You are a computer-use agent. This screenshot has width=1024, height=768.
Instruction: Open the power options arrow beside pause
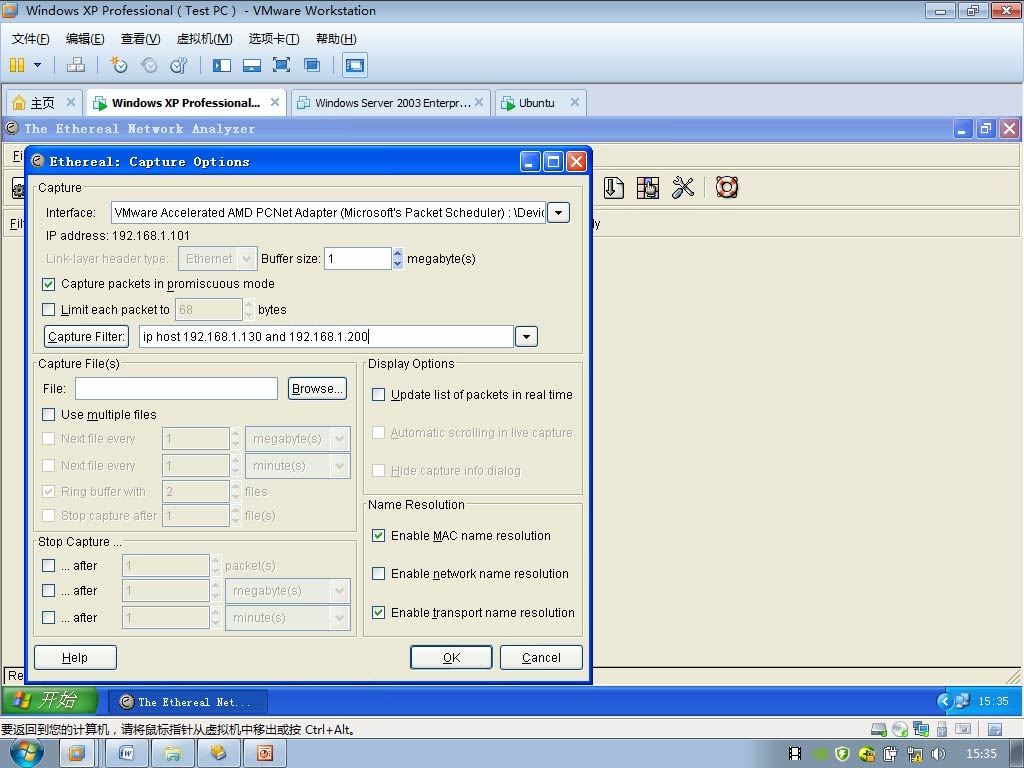[38, 65]
